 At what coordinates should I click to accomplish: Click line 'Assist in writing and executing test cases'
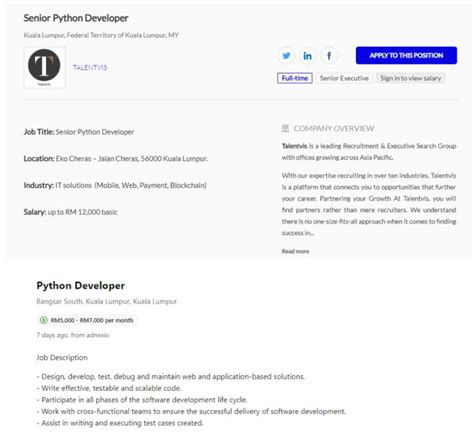tap(120, 423)
